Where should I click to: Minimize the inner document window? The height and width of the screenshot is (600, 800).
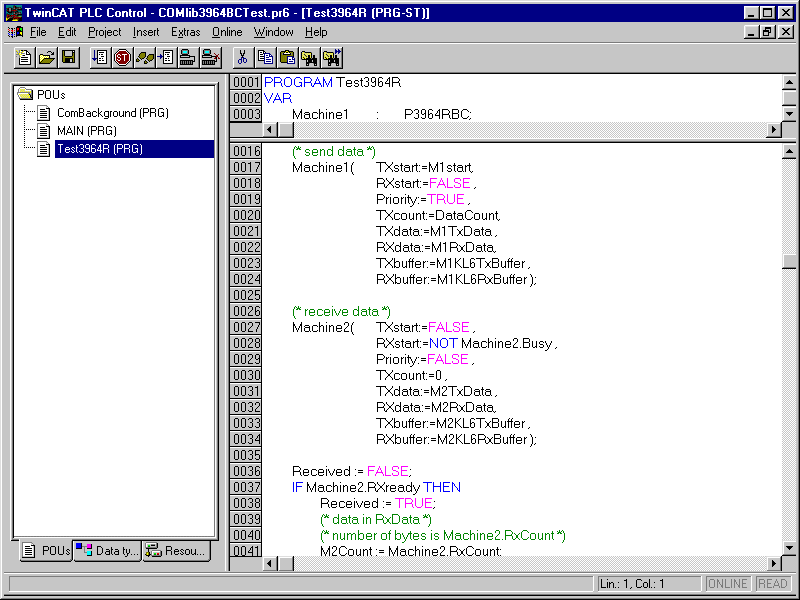click(x=751, y=32)
